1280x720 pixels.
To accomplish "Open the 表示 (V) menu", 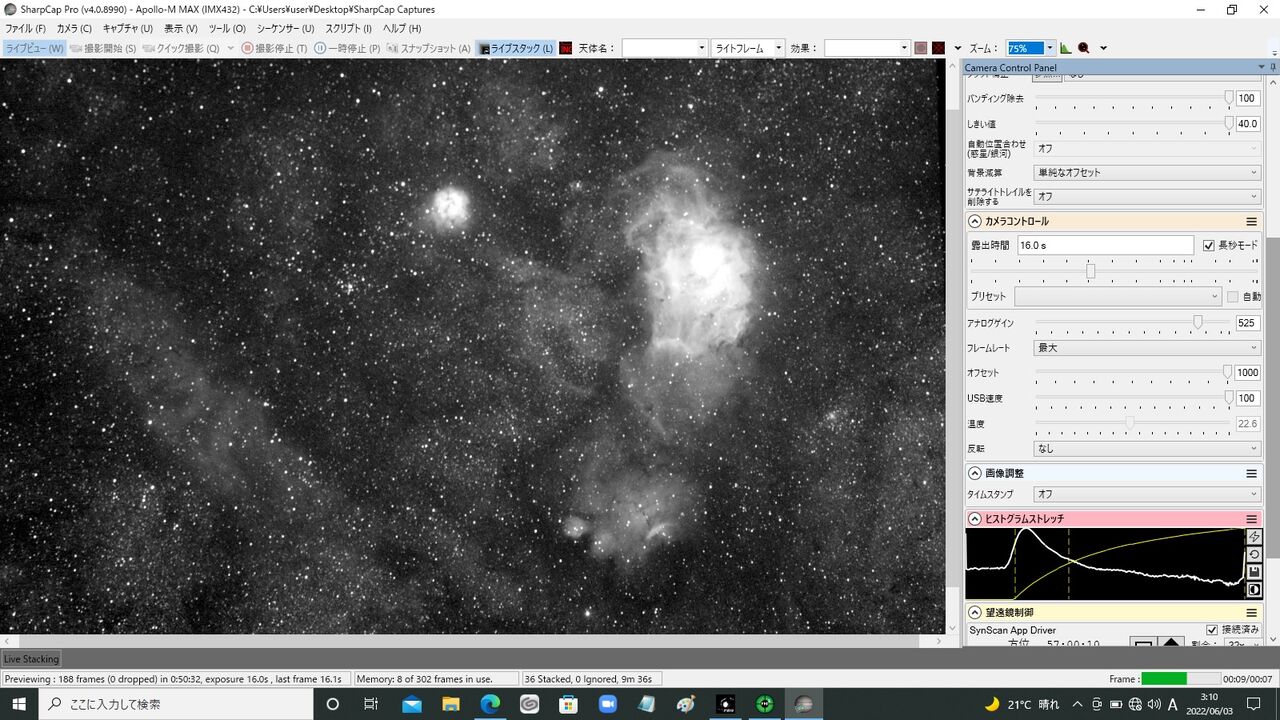I will coord(181,28).
